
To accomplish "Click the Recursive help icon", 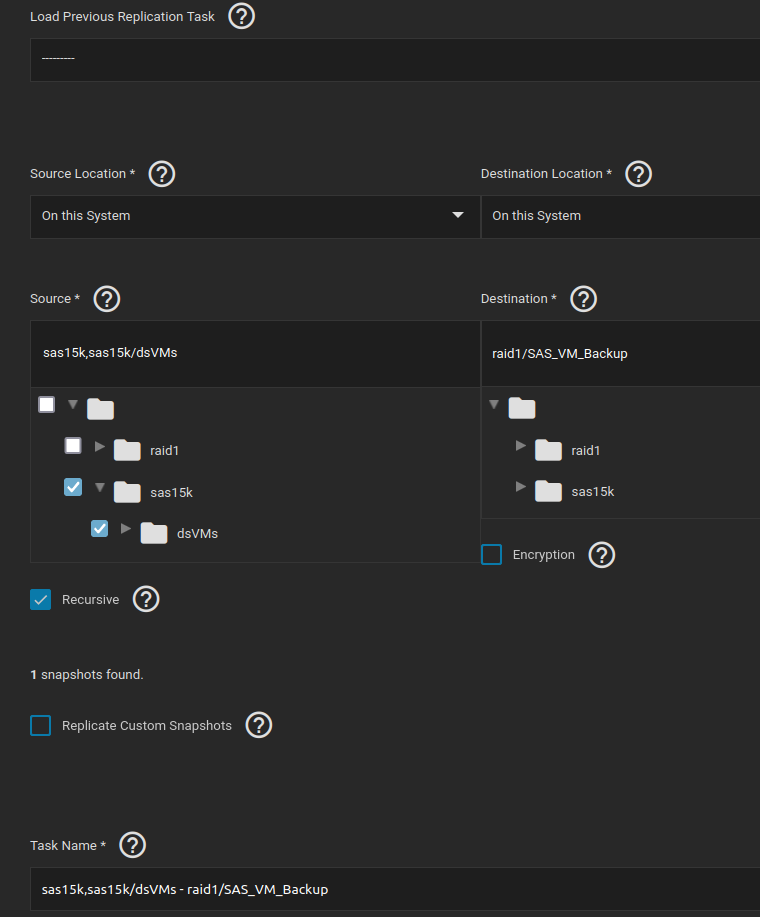I will 146,600.
